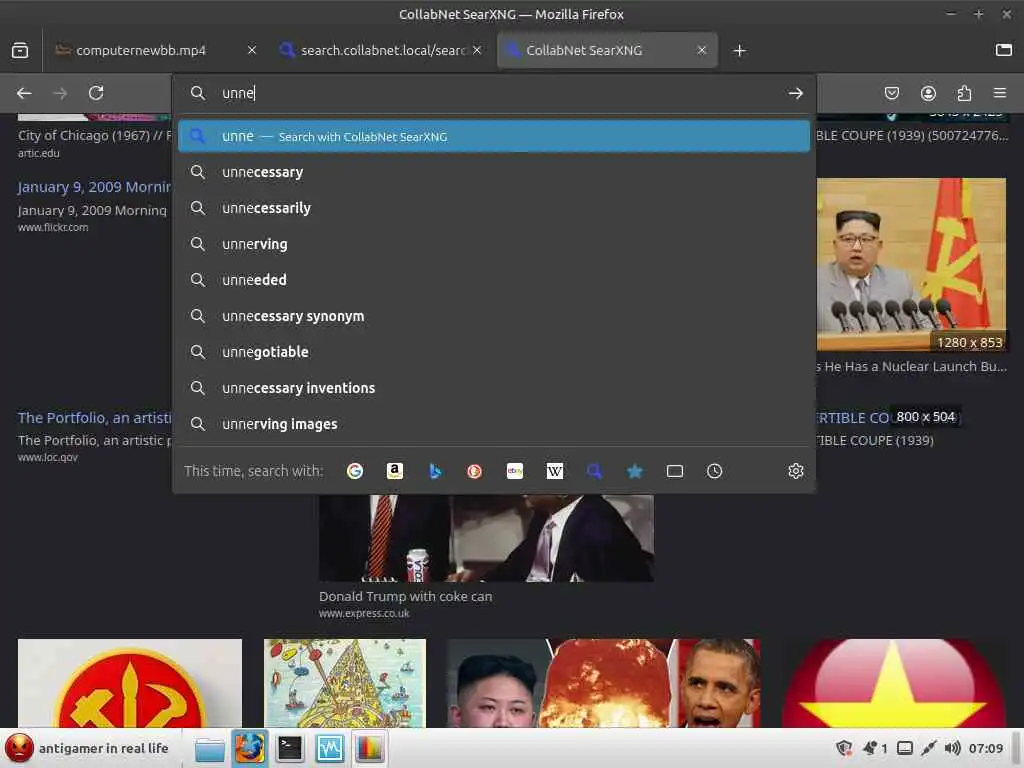Open the display icon in the system tray

pos(904,748)
